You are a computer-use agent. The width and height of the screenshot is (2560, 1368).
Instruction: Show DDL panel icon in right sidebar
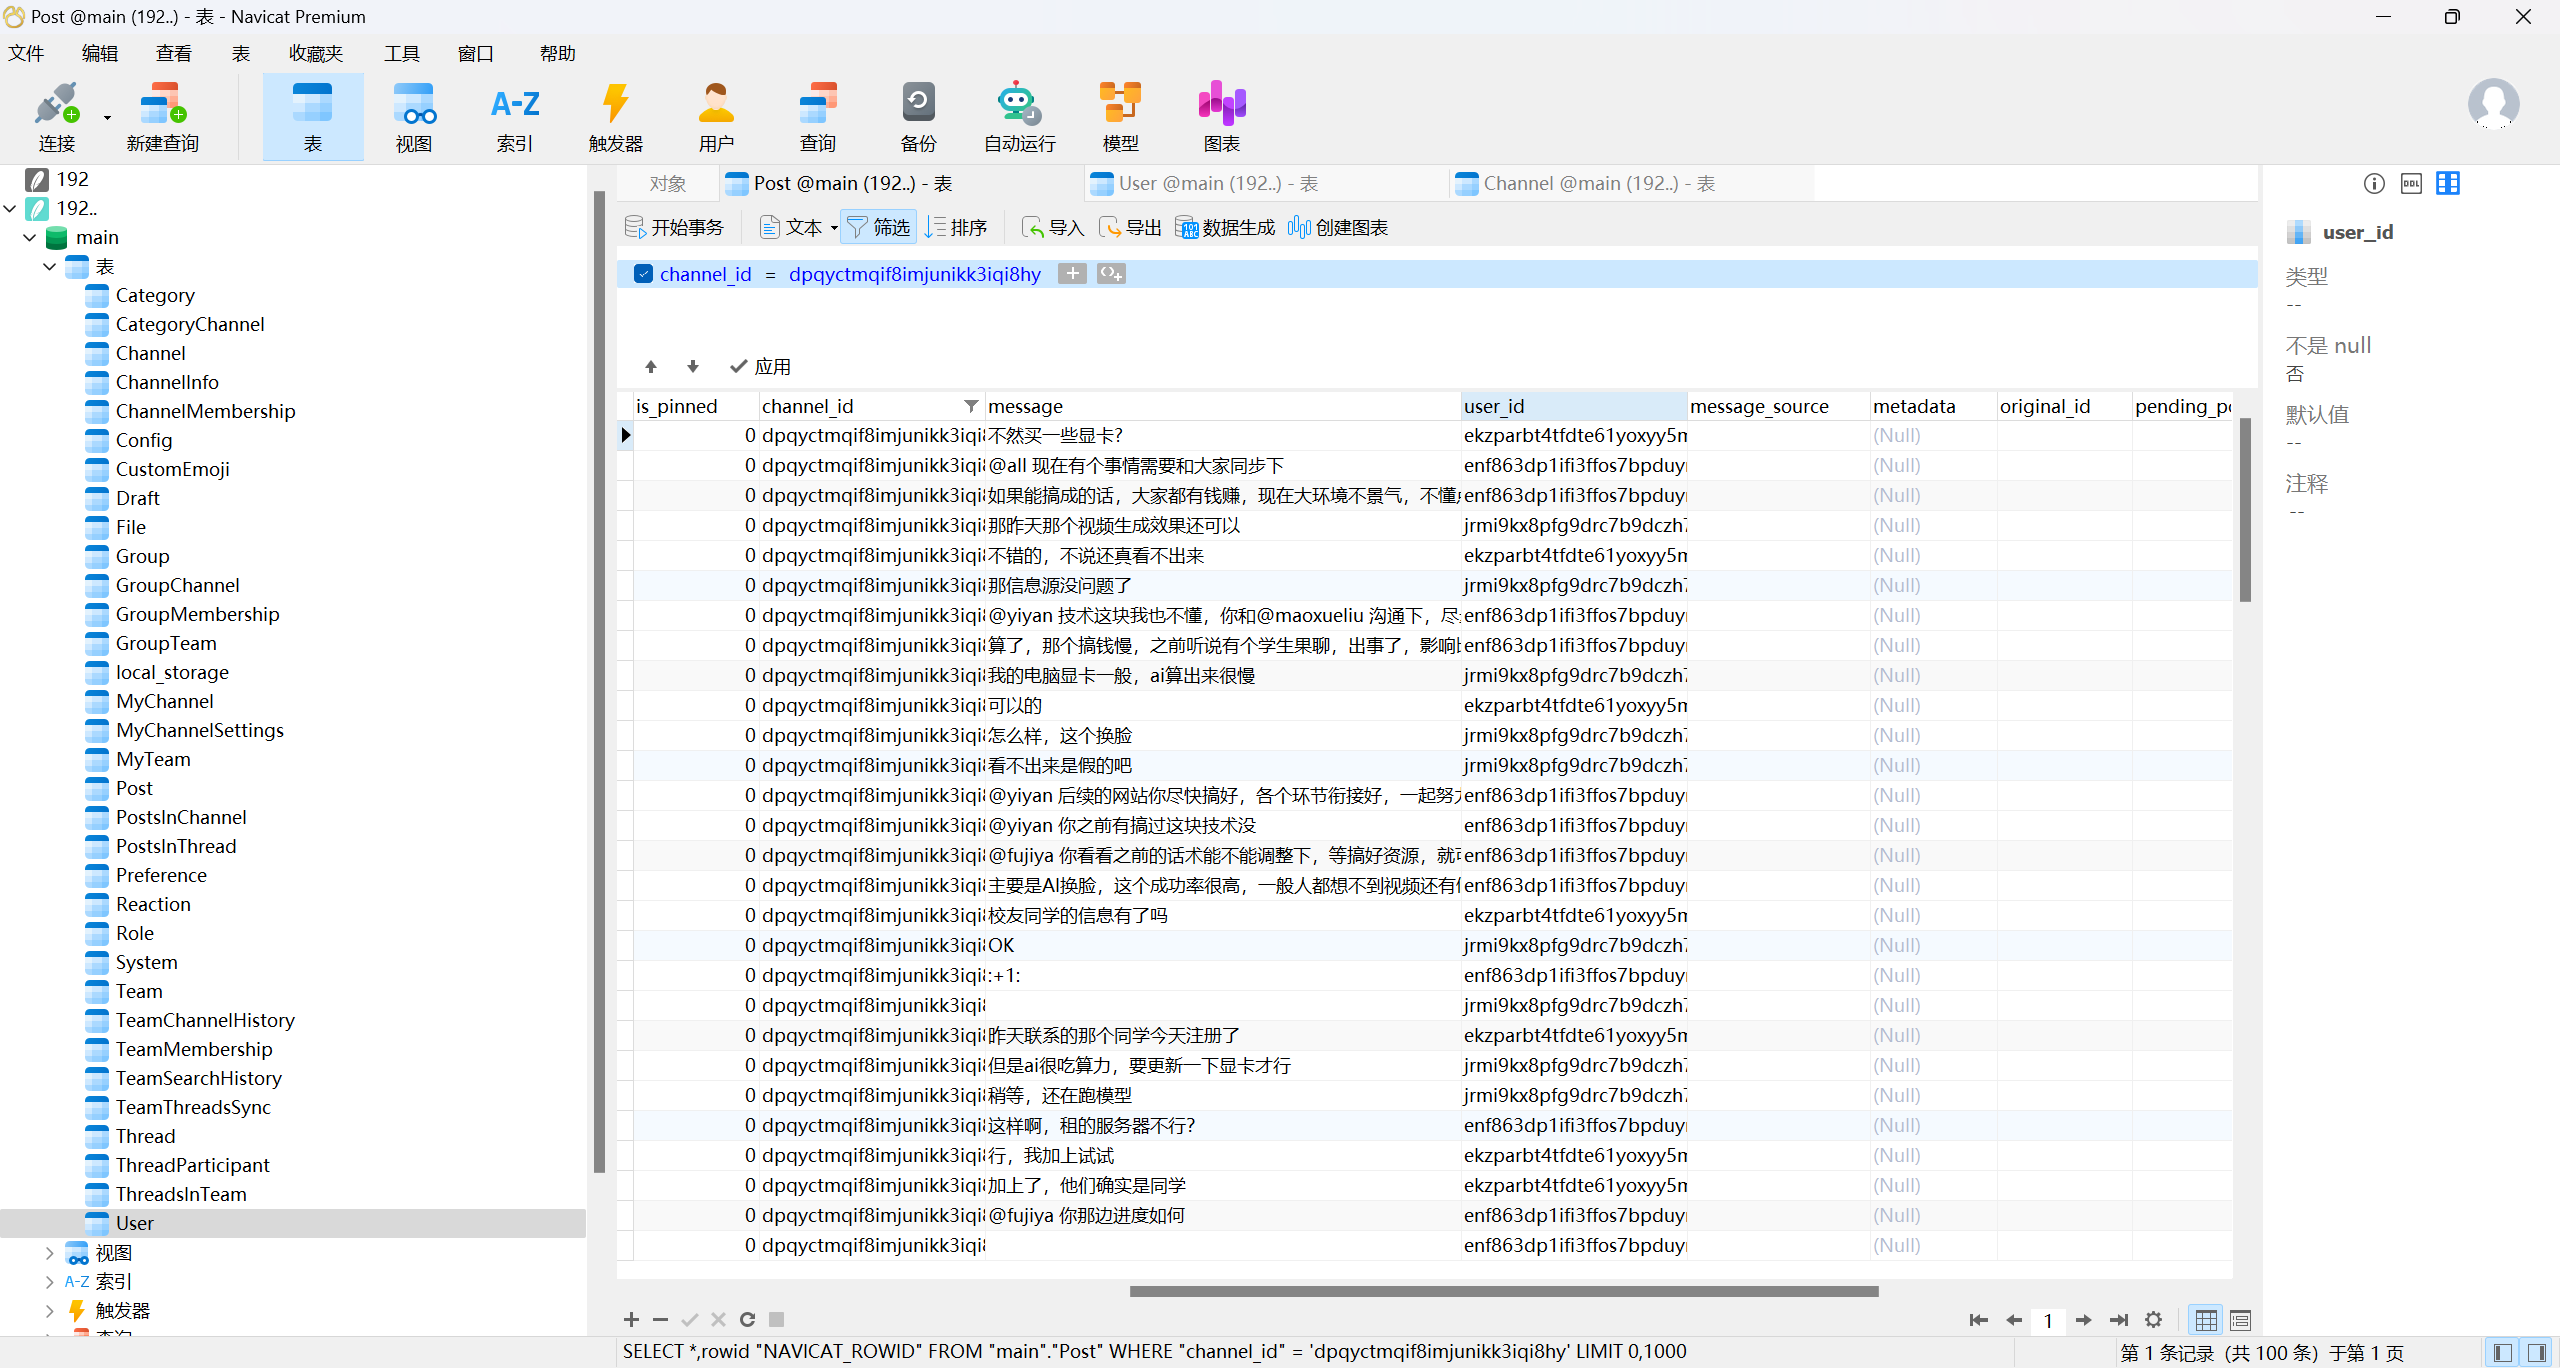pos(2411,183)
